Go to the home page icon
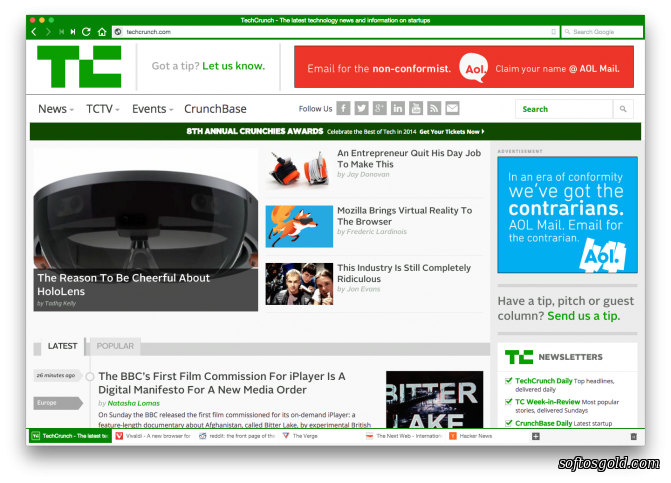671x483 pixels. (102, 32)
